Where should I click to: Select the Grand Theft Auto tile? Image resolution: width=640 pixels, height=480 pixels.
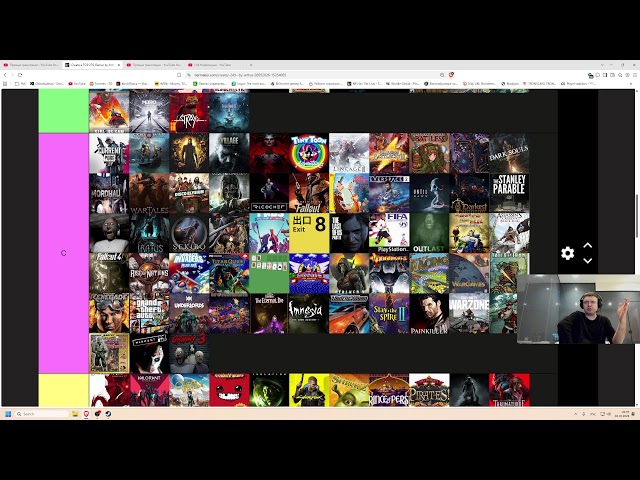click(x=149, y=313)
